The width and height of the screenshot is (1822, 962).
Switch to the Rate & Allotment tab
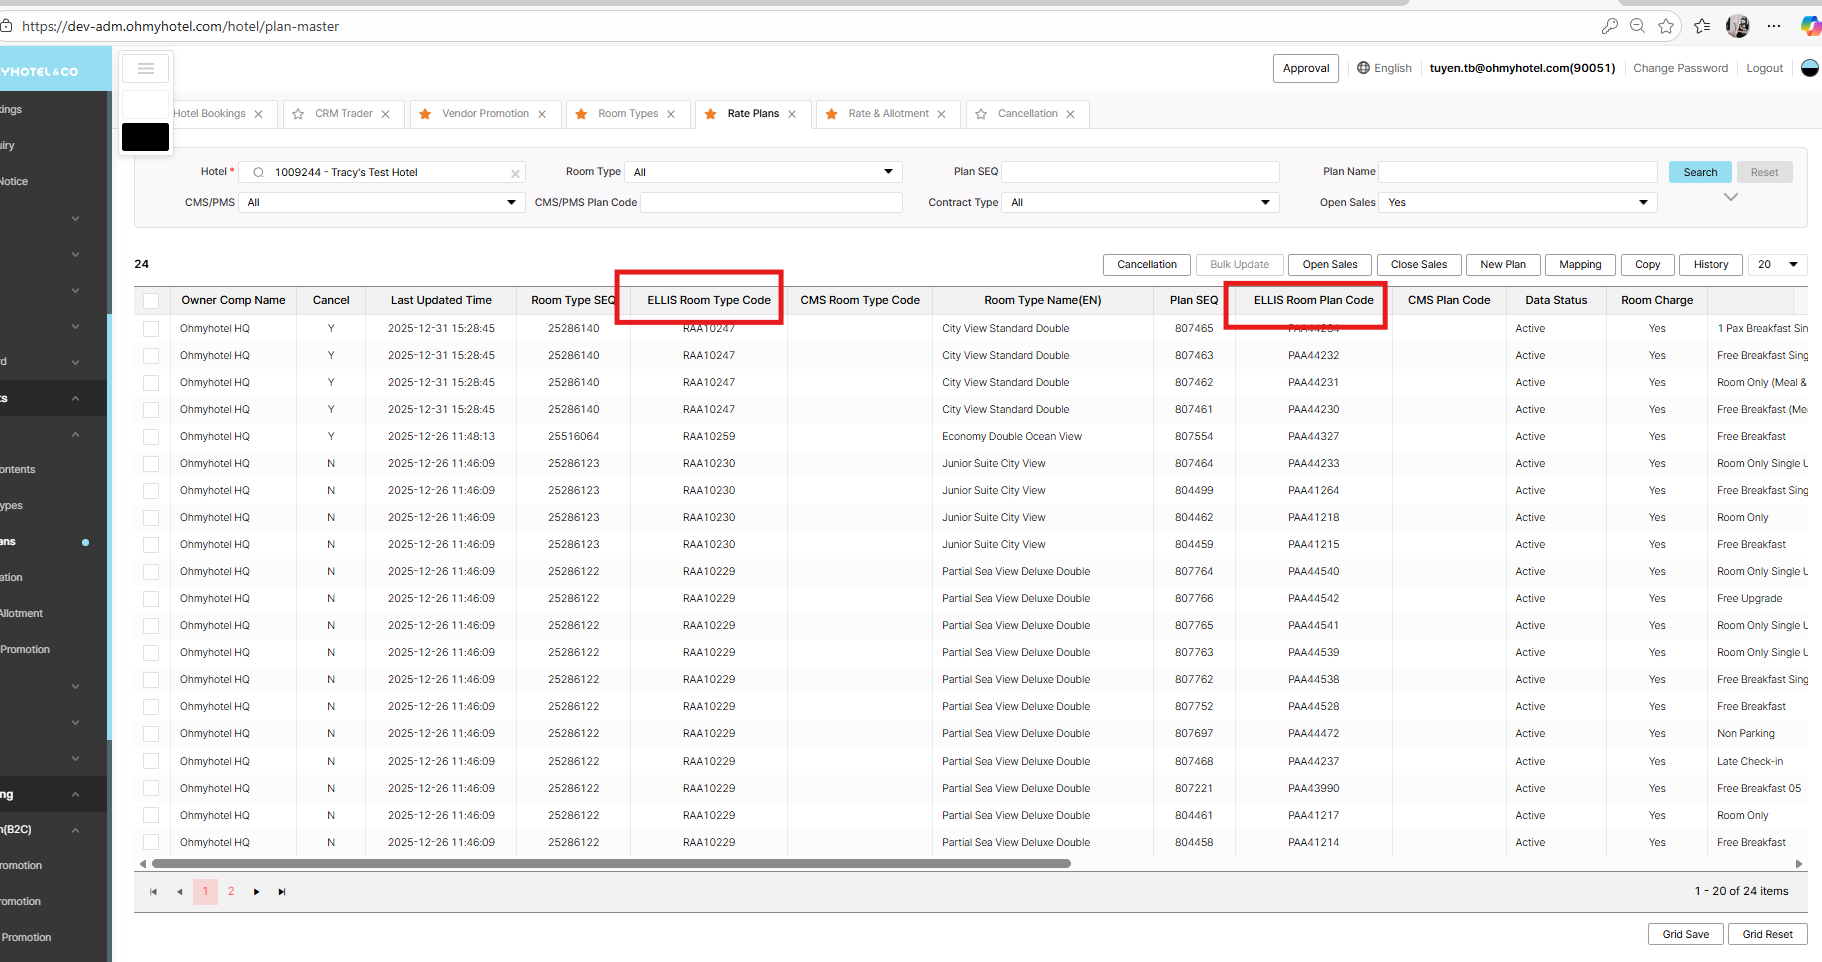pos(888,114)
